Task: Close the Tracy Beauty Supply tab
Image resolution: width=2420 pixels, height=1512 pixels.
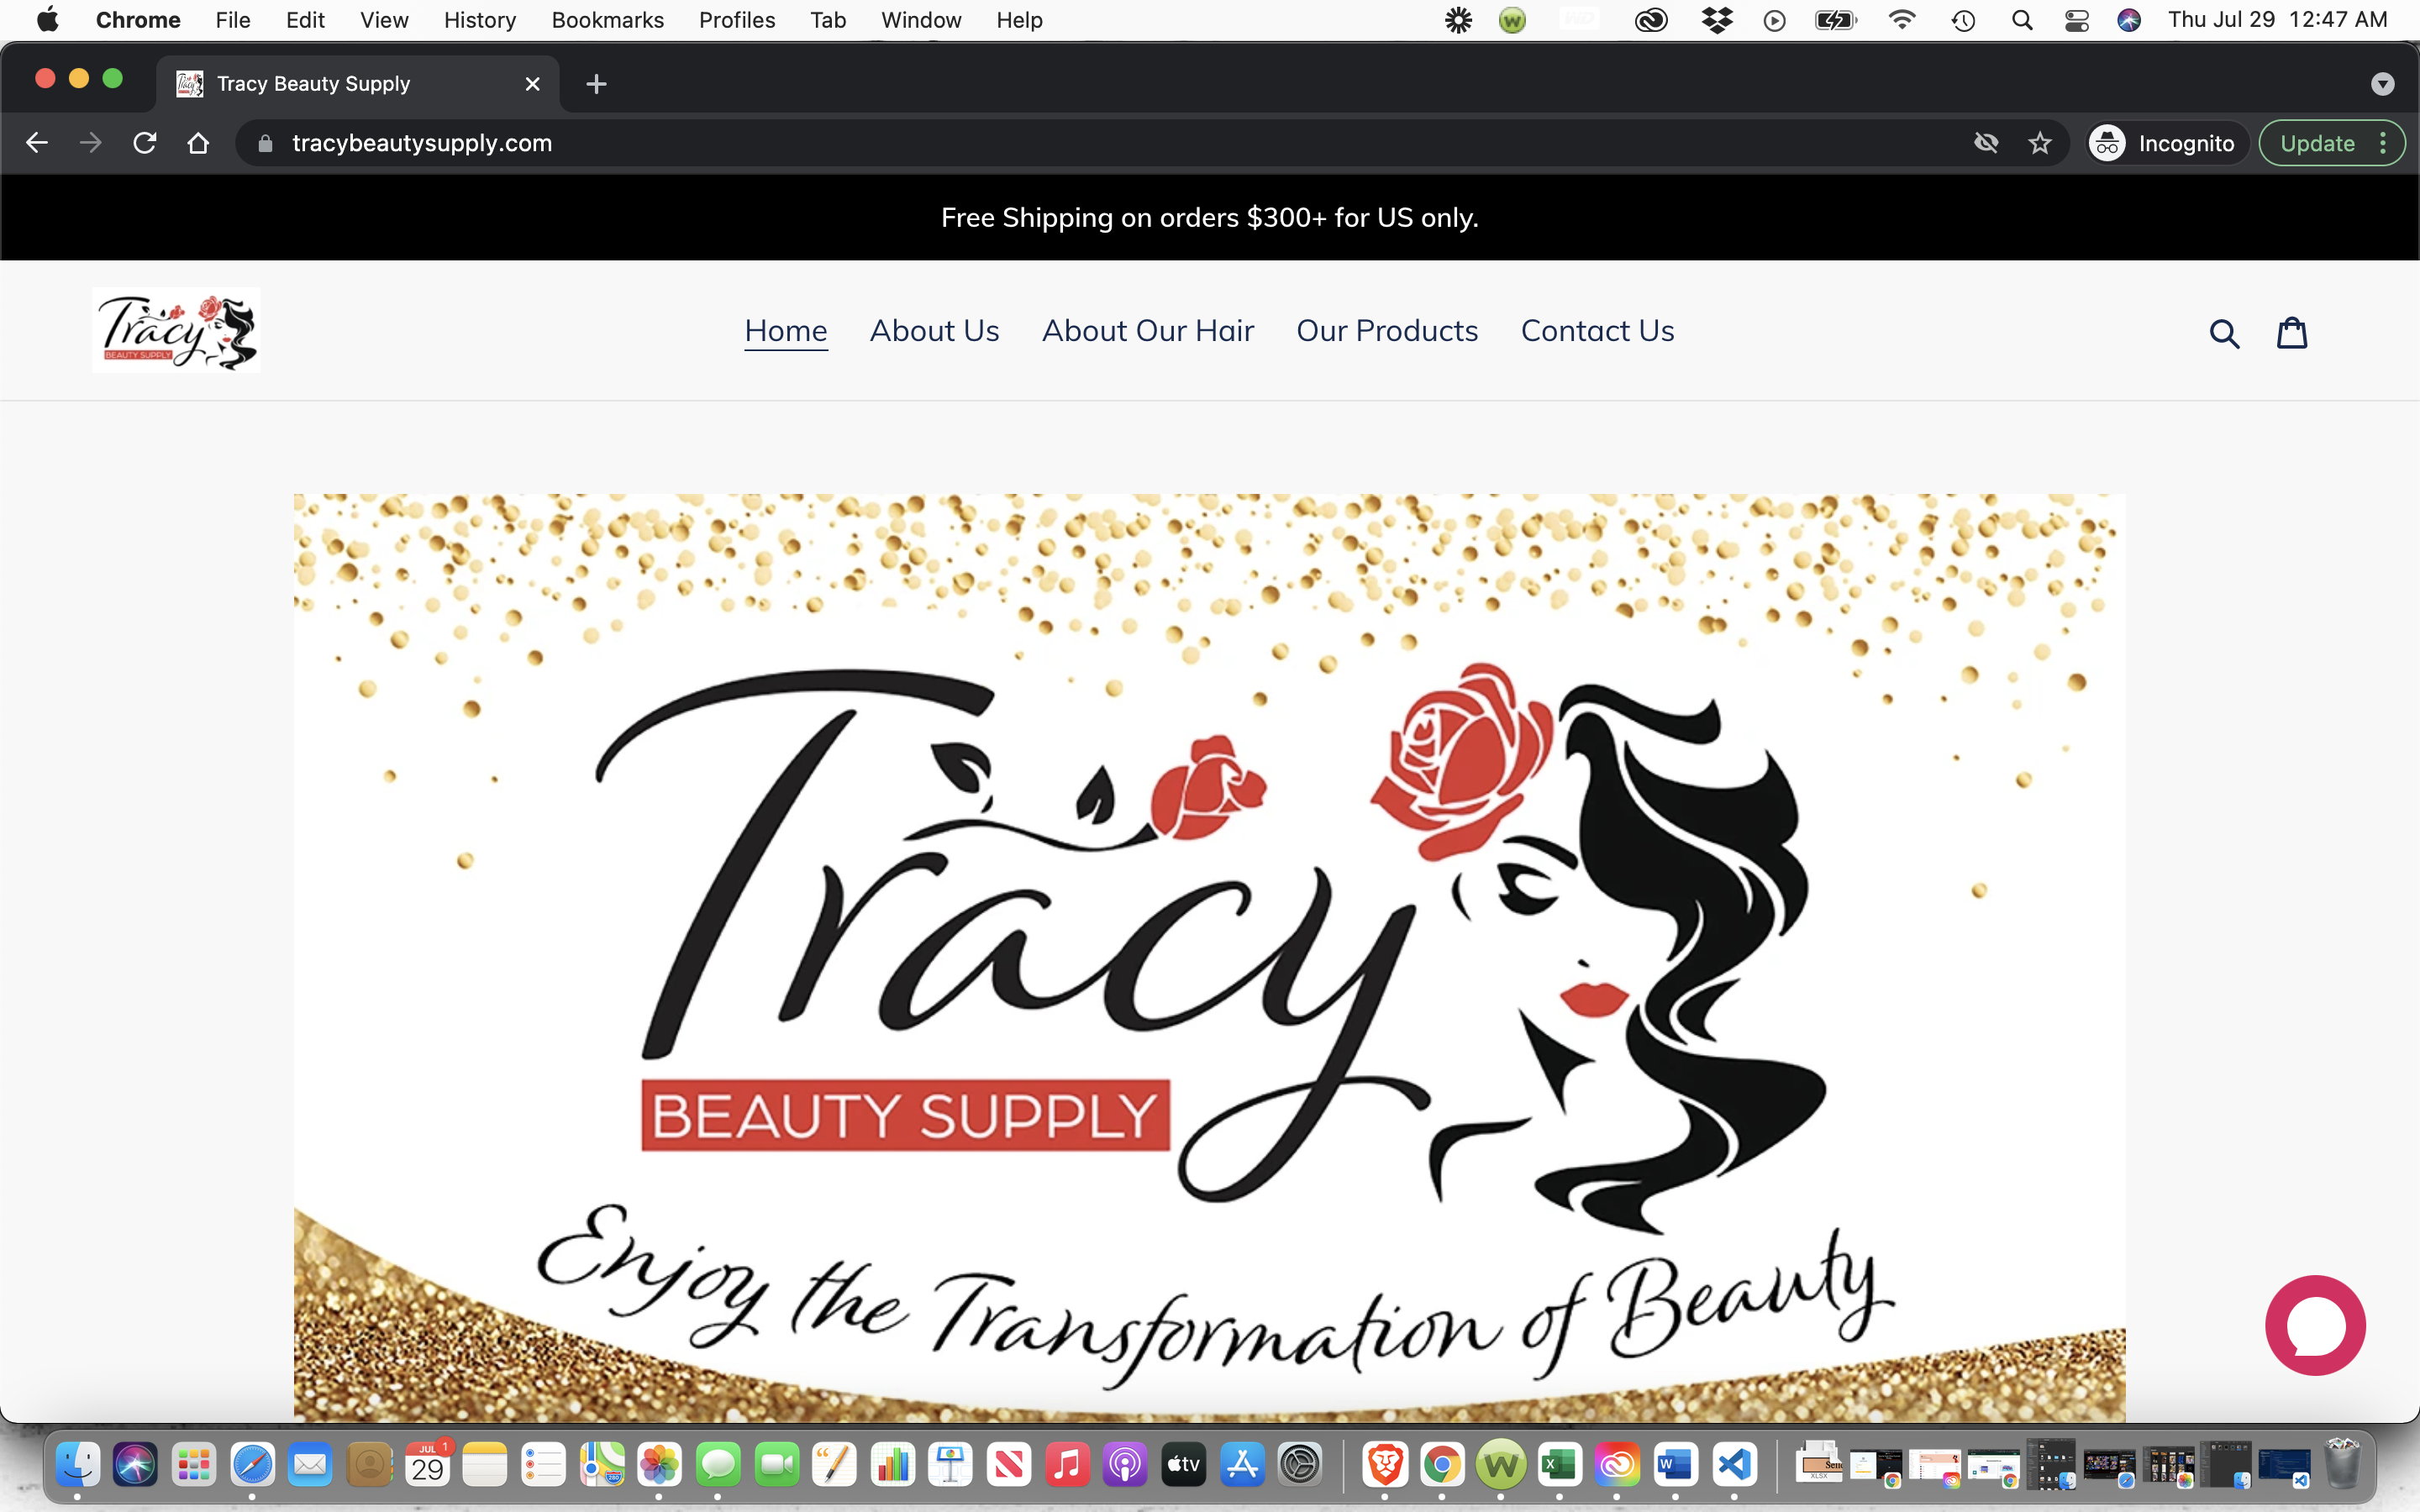Action: (532, 84)
